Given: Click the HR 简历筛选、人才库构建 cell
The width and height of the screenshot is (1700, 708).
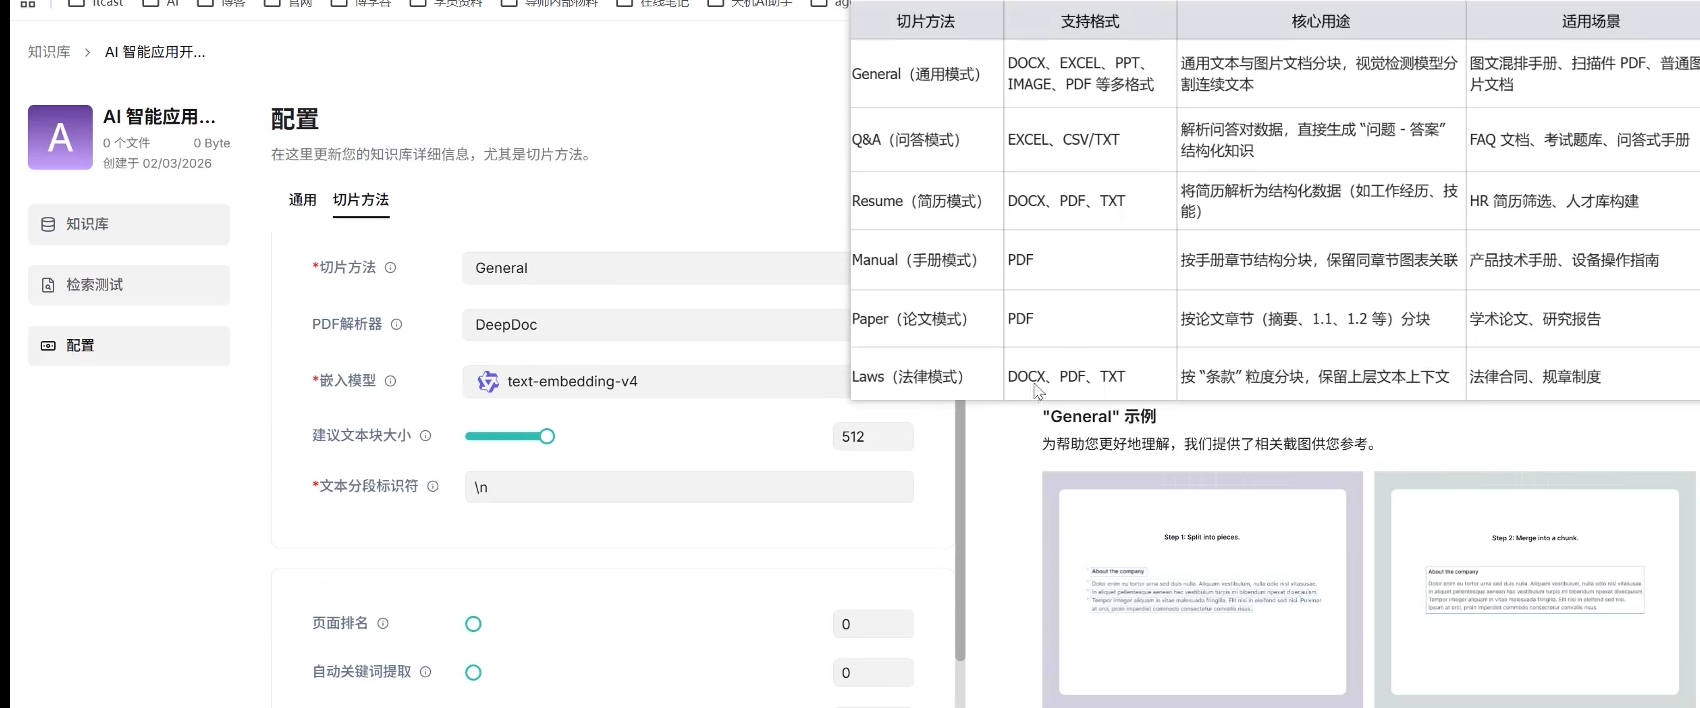Looking at the screenshot, I should coord(1583,201).
